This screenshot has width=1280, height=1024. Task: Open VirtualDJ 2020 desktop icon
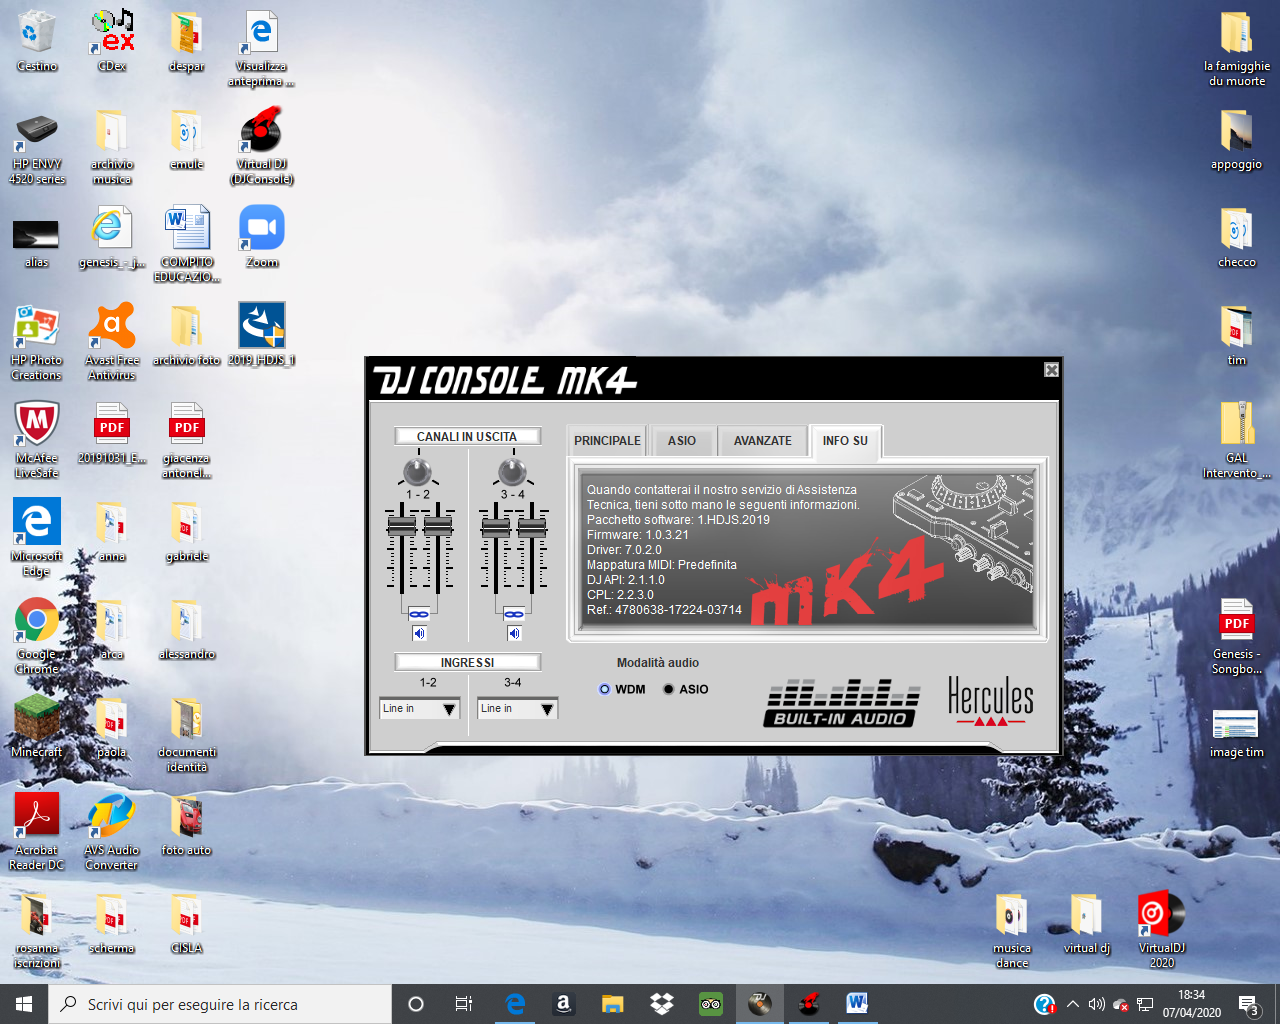(1162, 930)
